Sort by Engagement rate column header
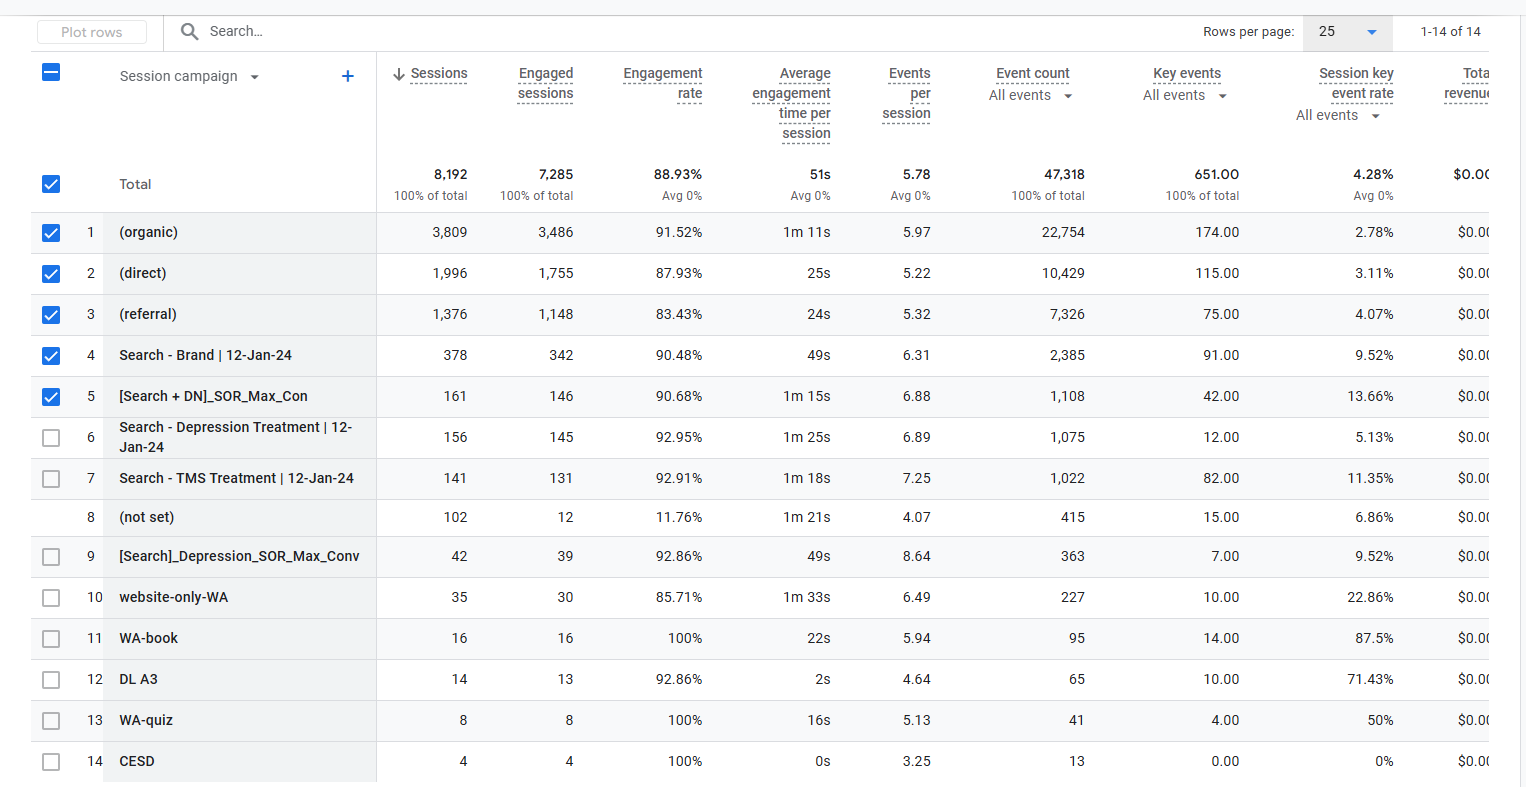The height and width of the screenshot is (787, 1526). (662, 84)
